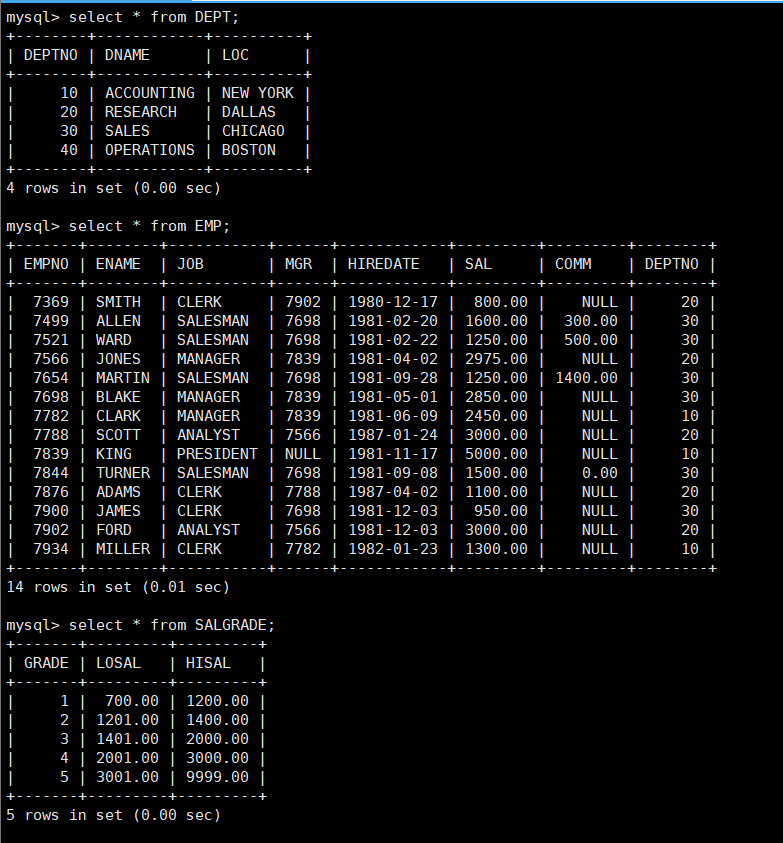Click employee name TURNER
This screenshot has height=843, width=783.
point(123,473)
